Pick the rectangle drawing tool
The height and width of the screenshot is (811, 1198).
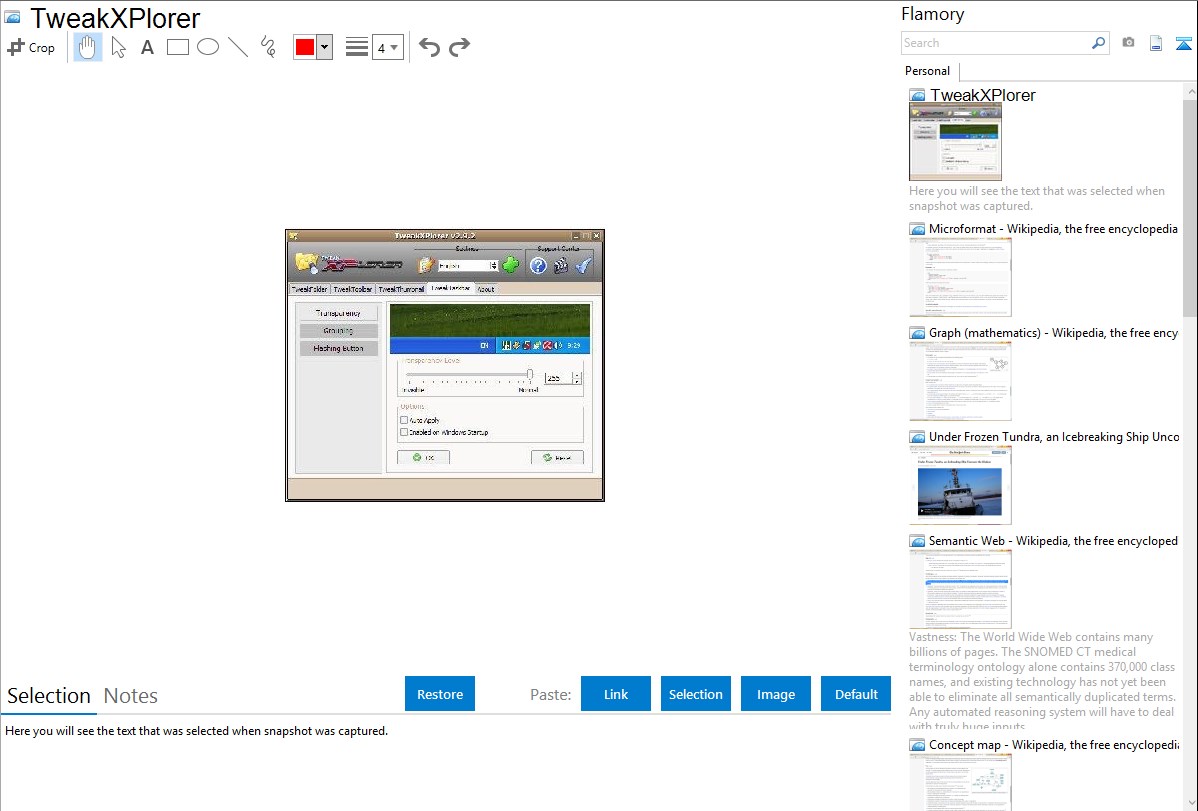(x=177, y=47)
